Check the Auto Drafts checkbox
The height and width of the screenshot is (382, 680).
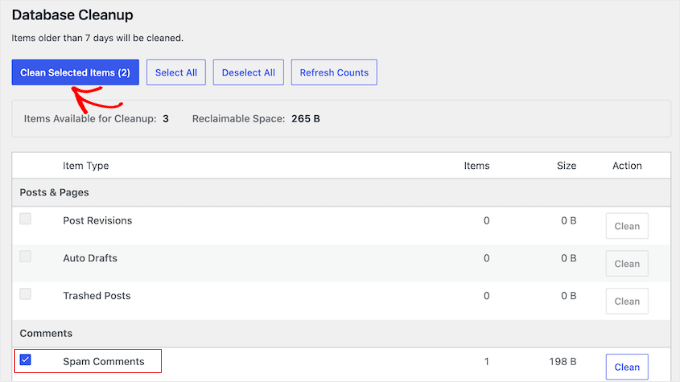[25, 257]
